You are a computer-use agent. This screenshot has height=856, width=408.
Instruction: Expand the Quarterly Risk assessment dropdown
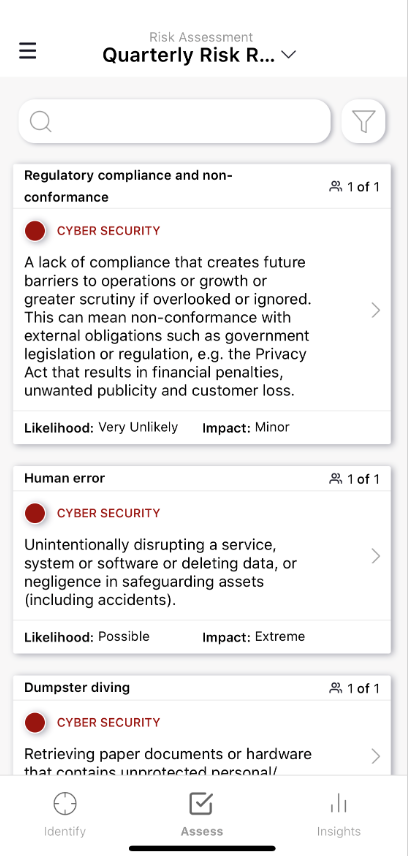click(x=288, y=55)
